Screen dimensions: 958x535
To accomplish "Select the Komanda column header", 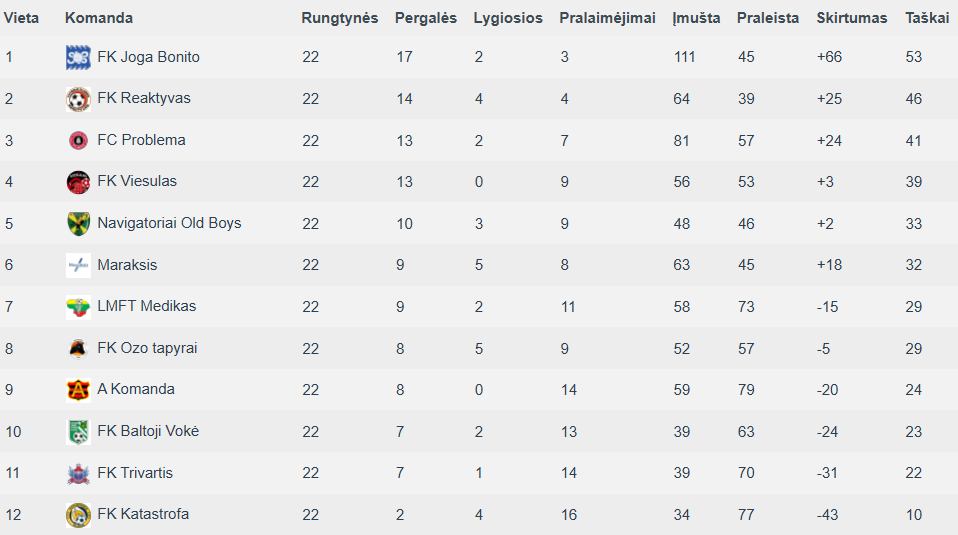I will pyautogui.click(x=99, y=18).
